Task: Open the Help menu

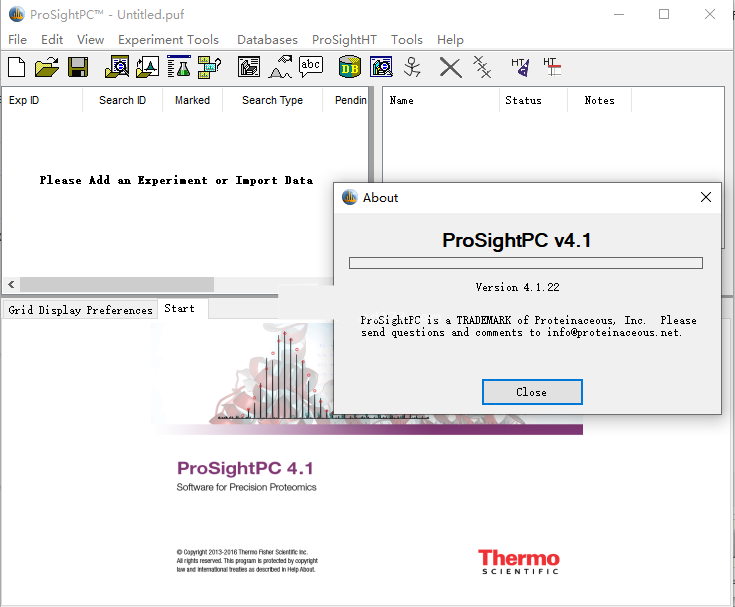Action: (x=450, y=40)
